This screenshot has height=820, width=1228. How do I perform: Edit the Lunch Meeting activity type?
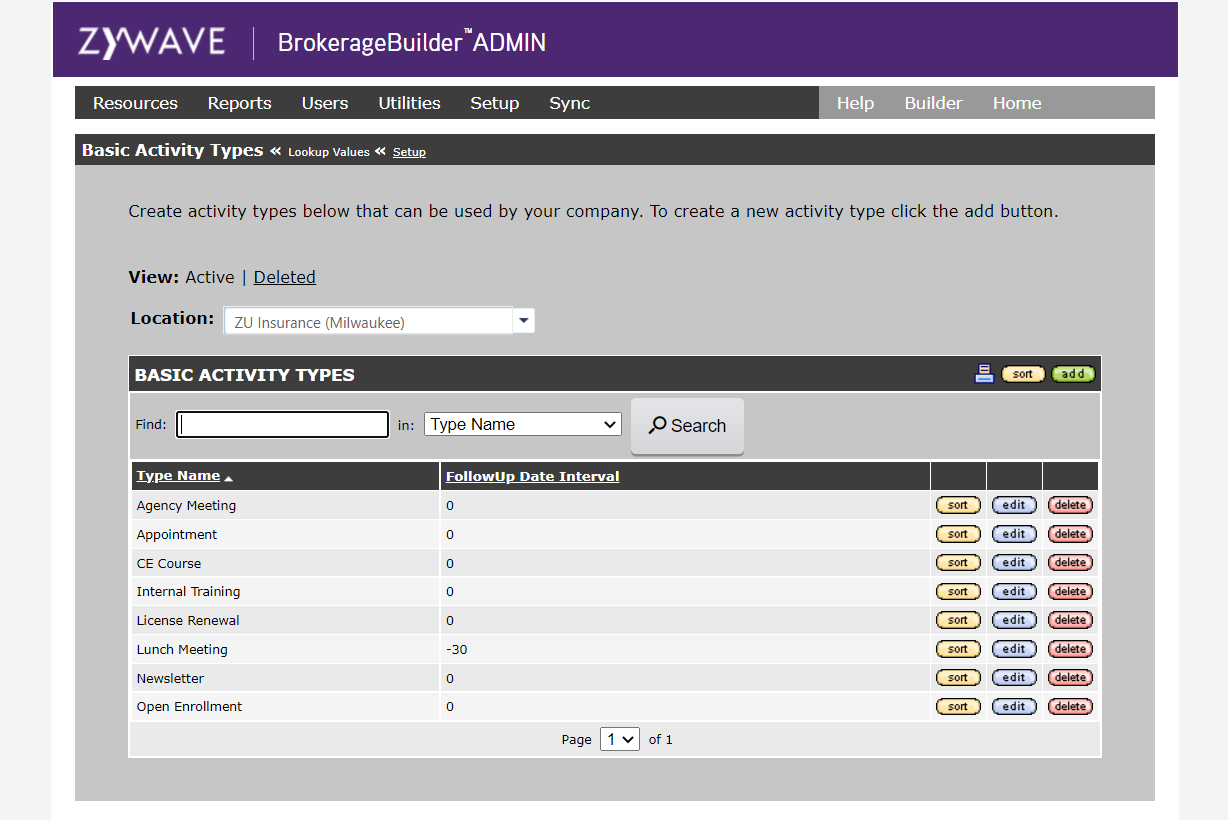point(1014,648)
